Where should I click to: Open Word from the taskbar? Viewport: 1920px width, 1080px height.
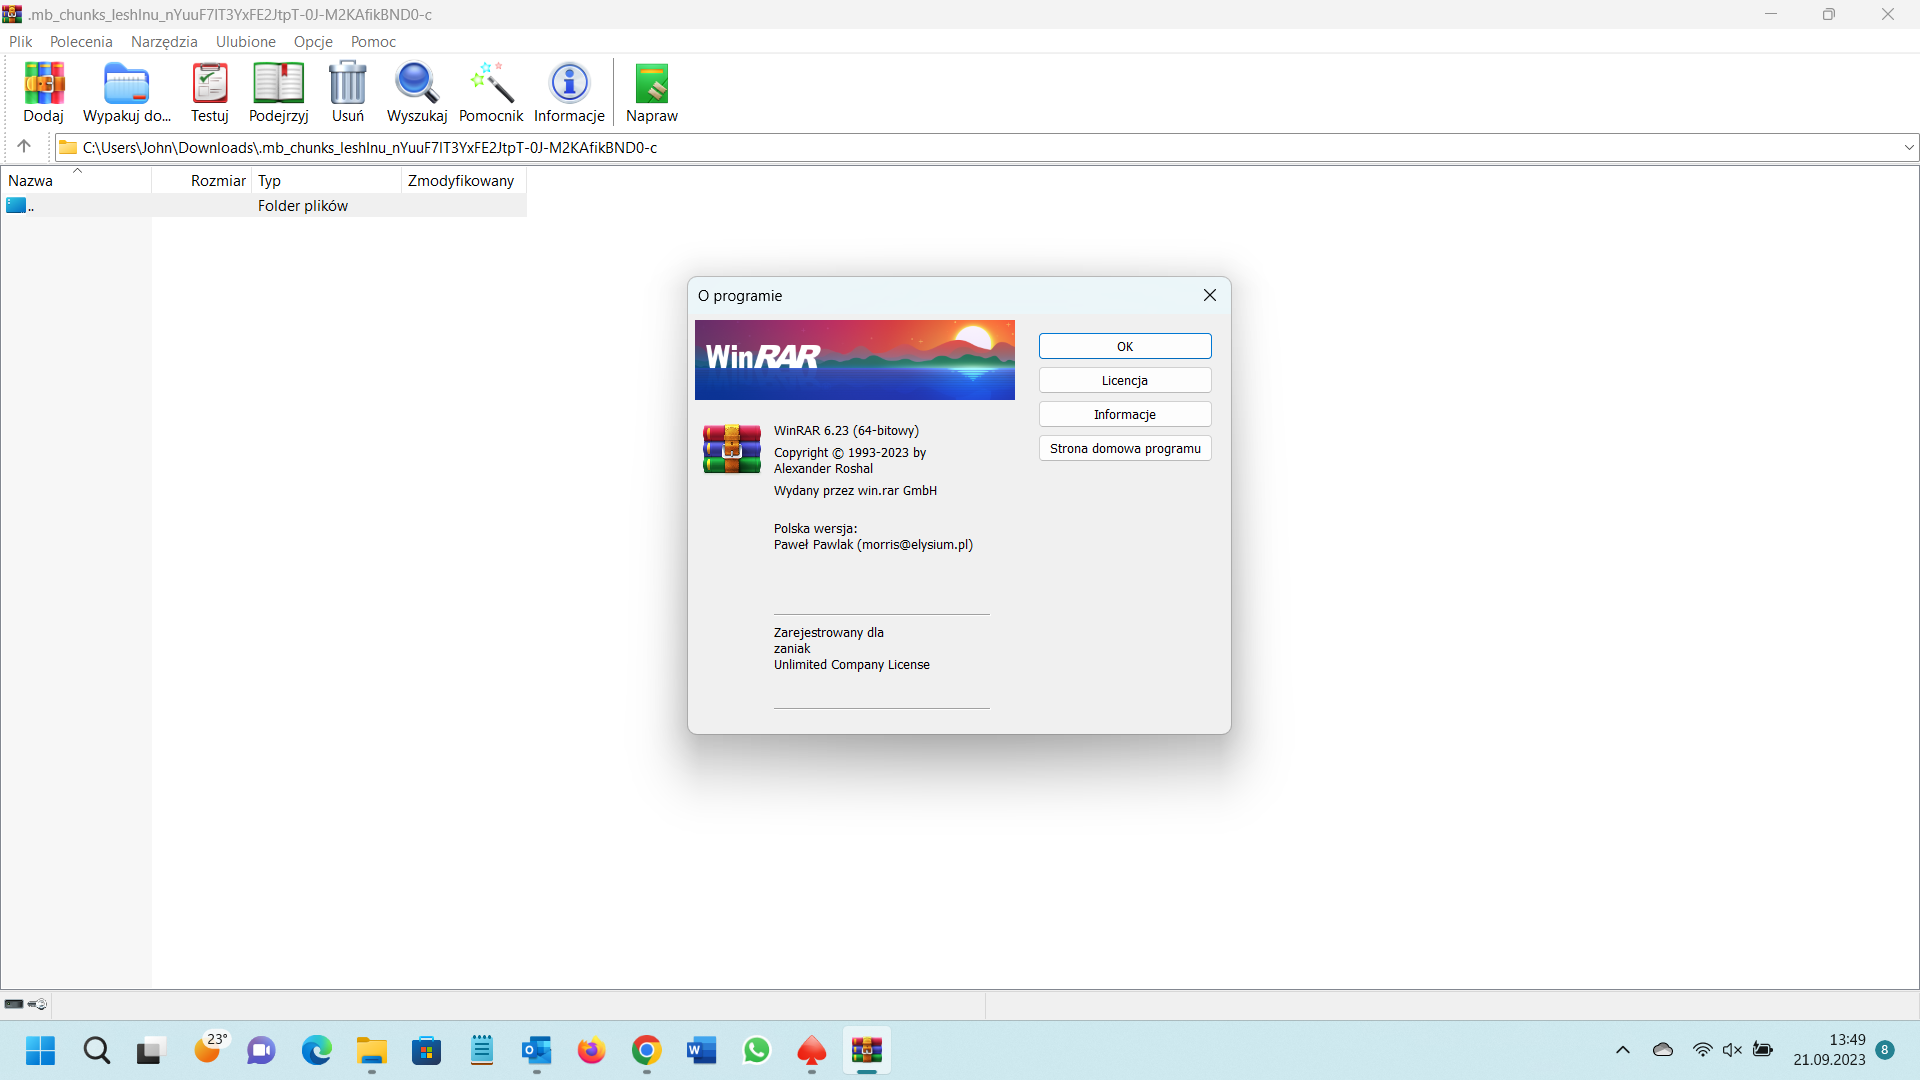point(702,1051)
